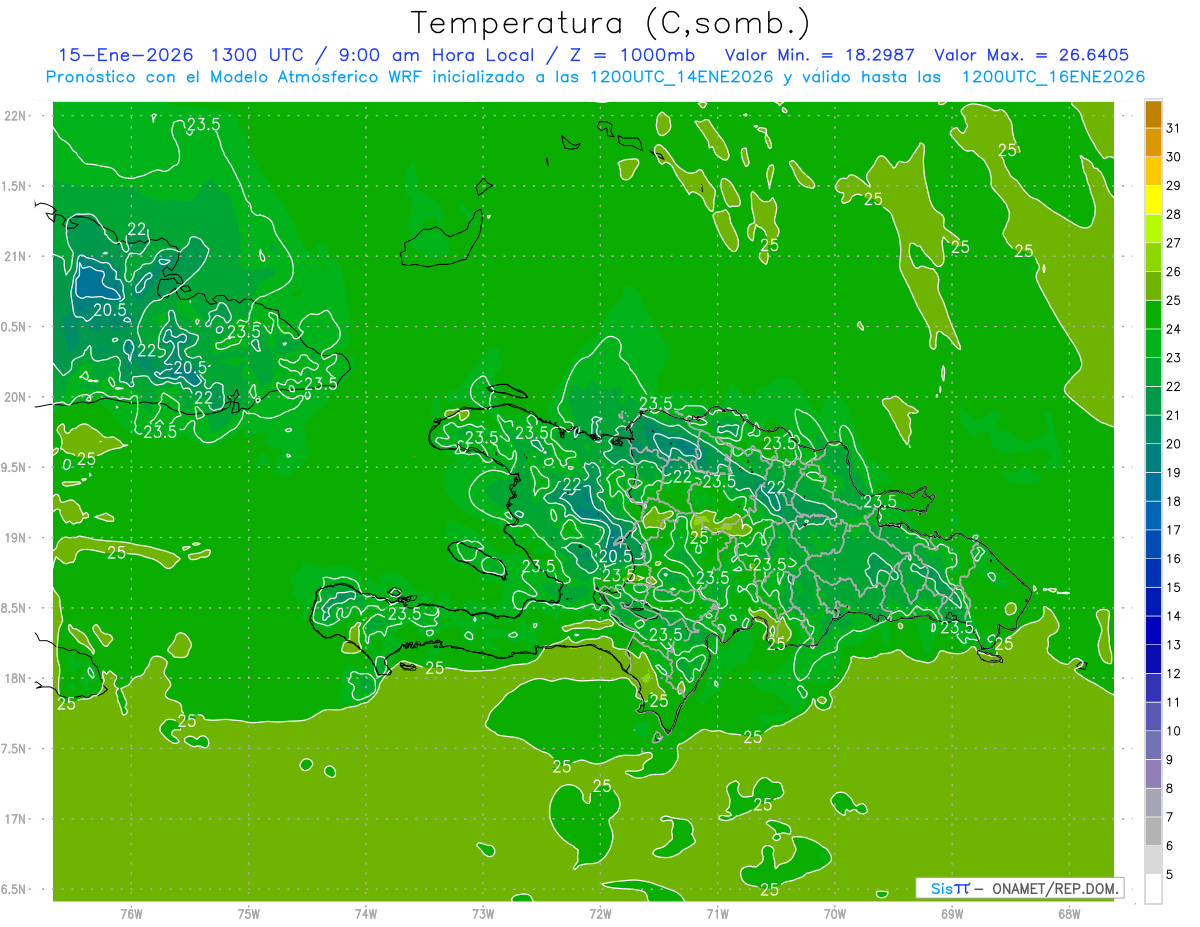
Task: Click the 74W longitude axis label
Action: pyautogui.click(x=366, y=914)
